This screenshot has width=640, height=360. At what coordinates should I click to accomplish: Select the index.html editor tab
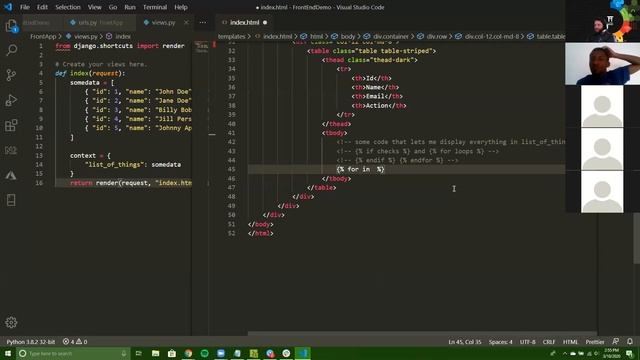[x=244, y=22]
